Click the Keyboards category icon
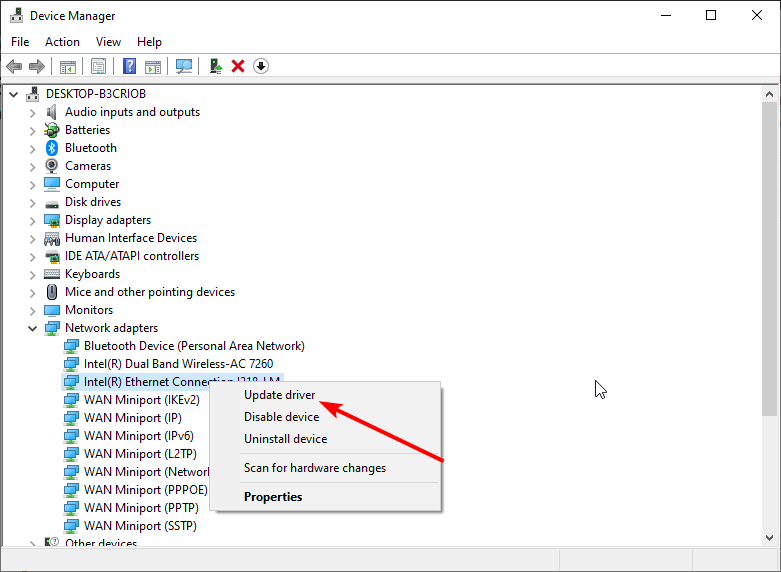The image size is (781, 572). coord(52,274)
